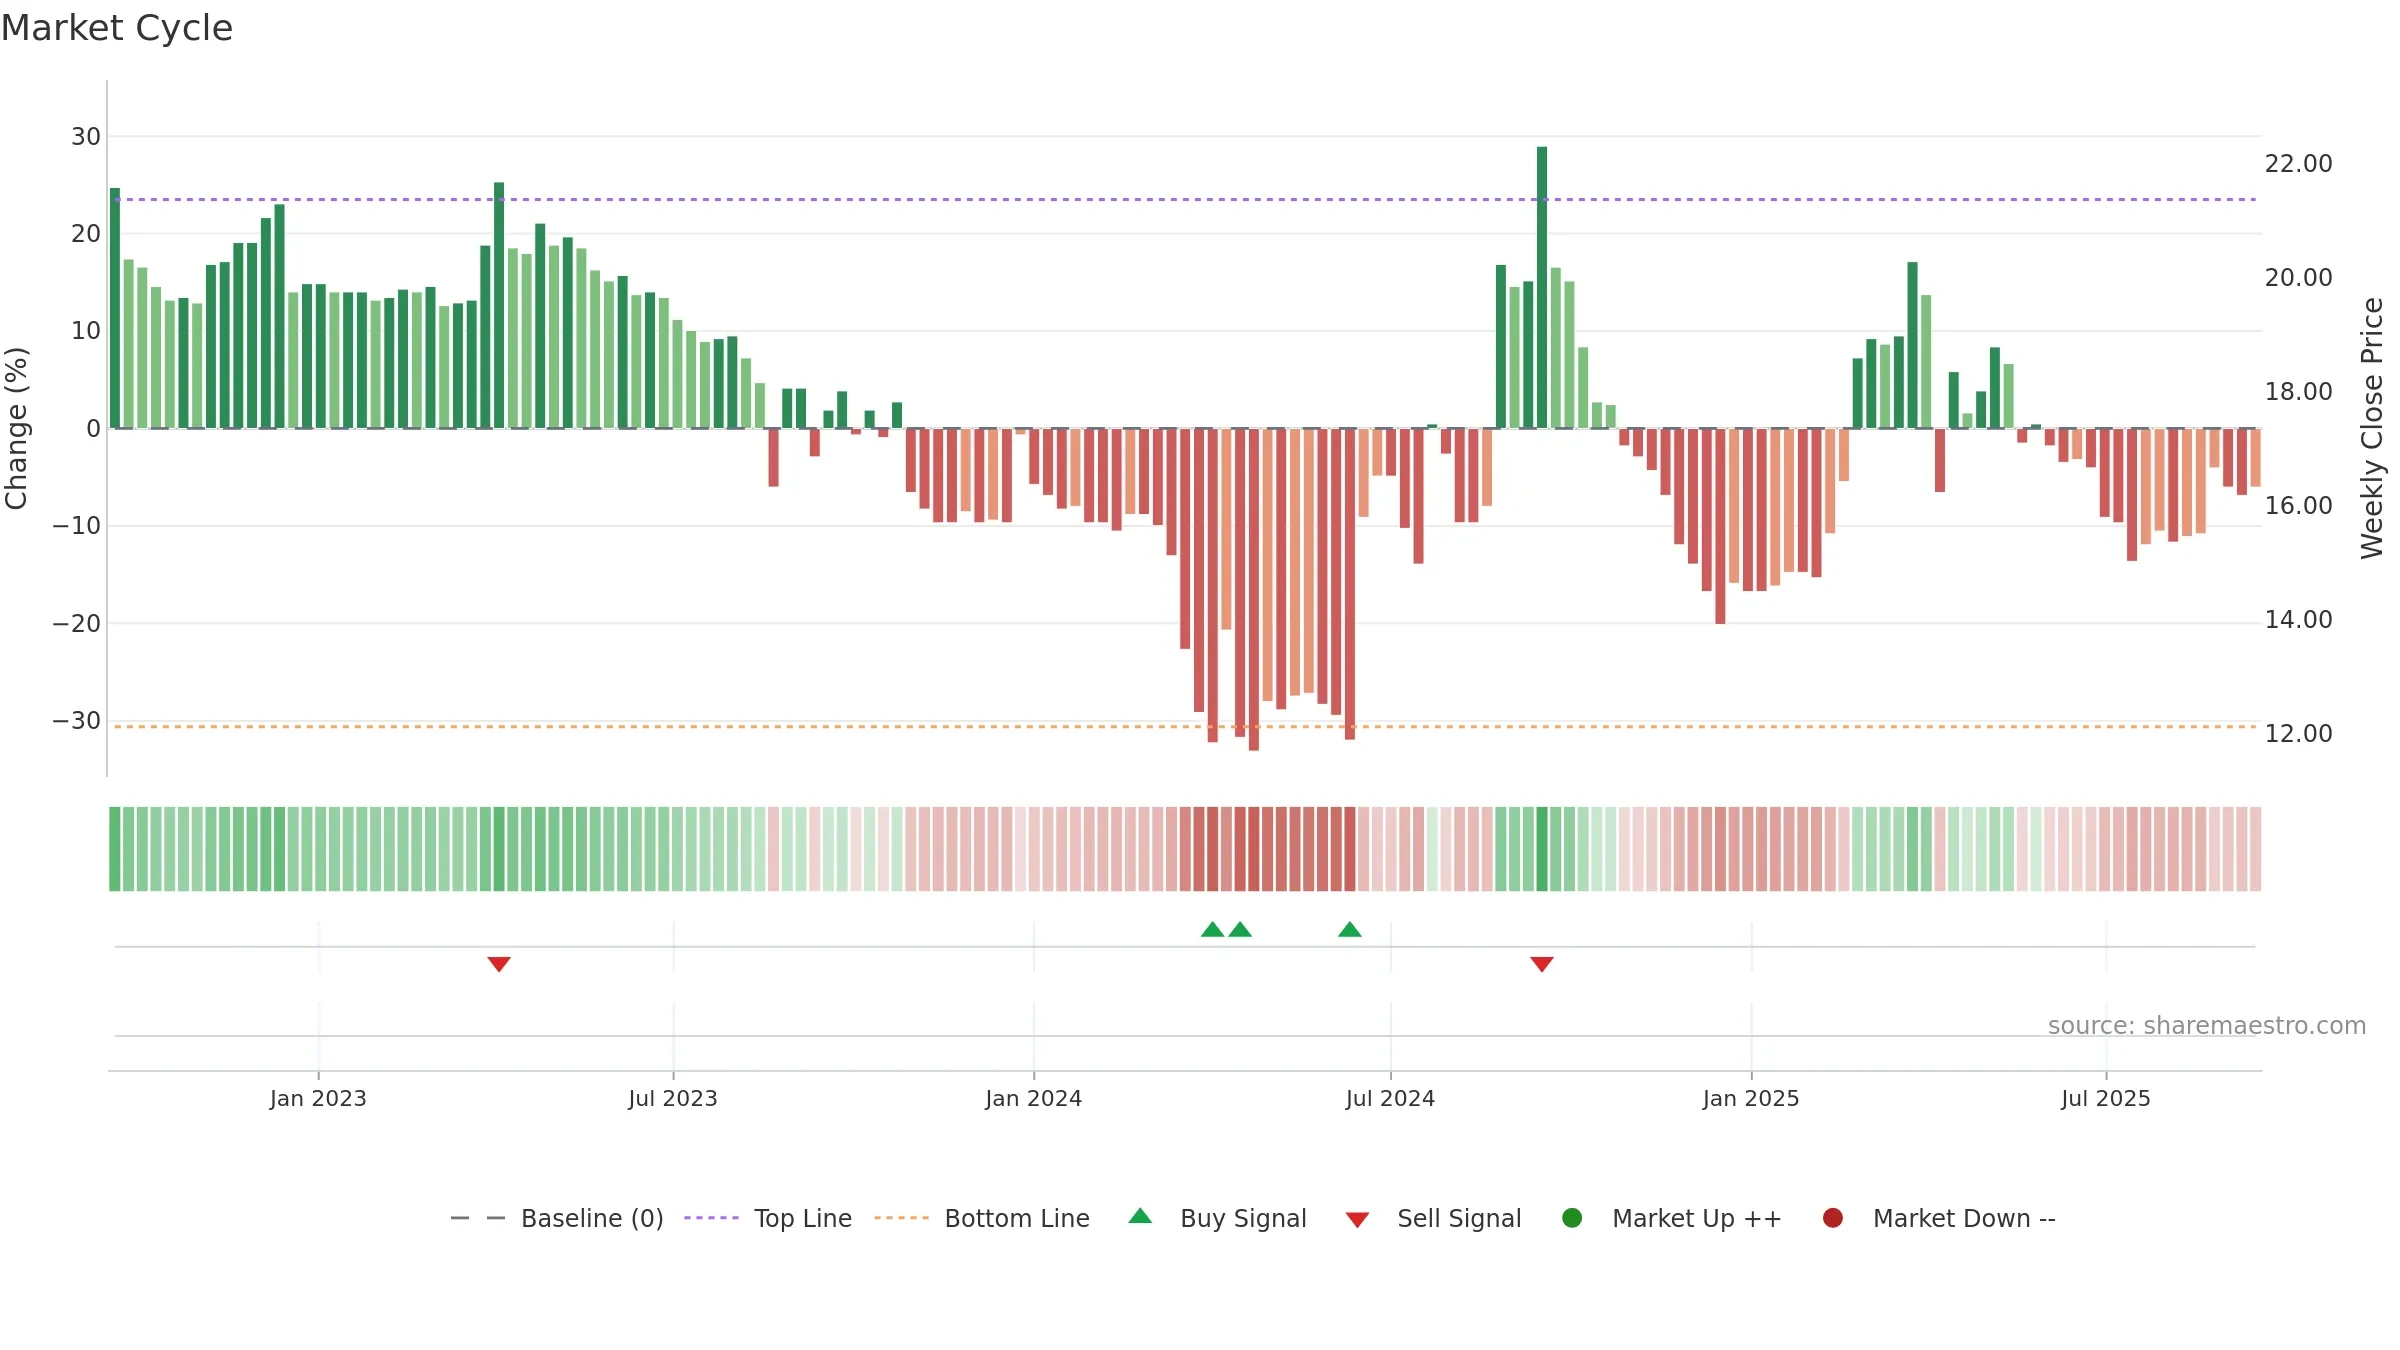Click the Weekly Close Price axis label
This screenshot has width=2400, height=1350.
tap(2372, 428)
